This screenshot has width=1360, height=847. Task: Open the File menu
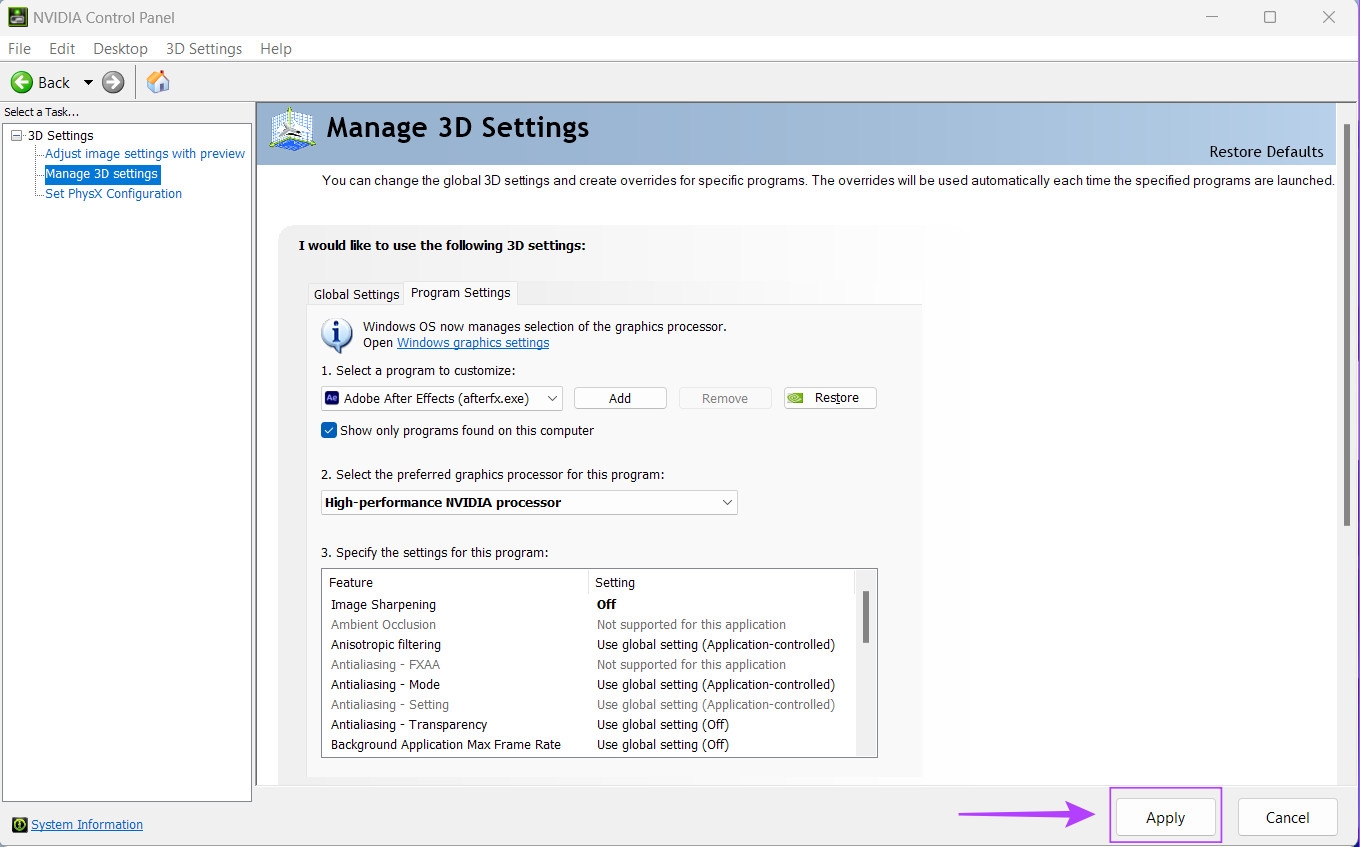[x=19, y=48]
